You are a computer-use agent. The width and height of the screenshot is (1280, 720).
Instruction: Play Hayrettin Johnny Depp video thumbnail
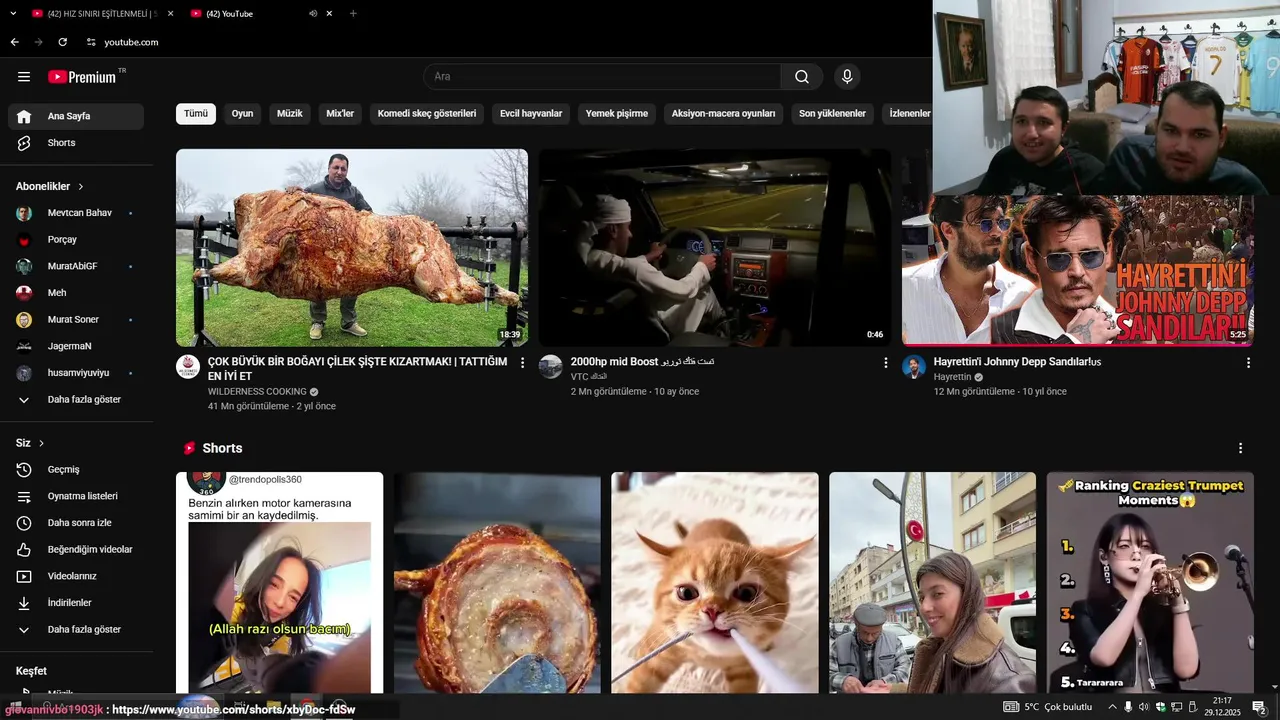coord(1078,271)
